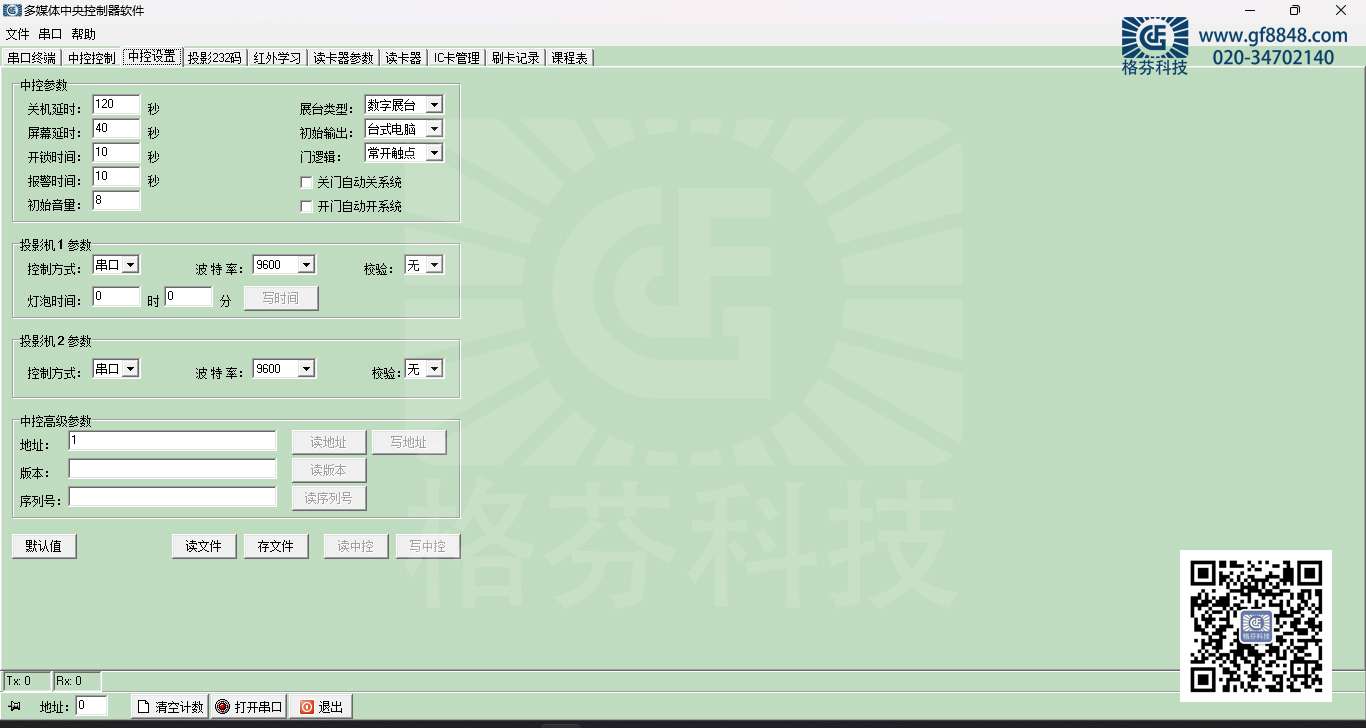
Task: Click the red 退出 exit button
Action: (x=320, y=707)
